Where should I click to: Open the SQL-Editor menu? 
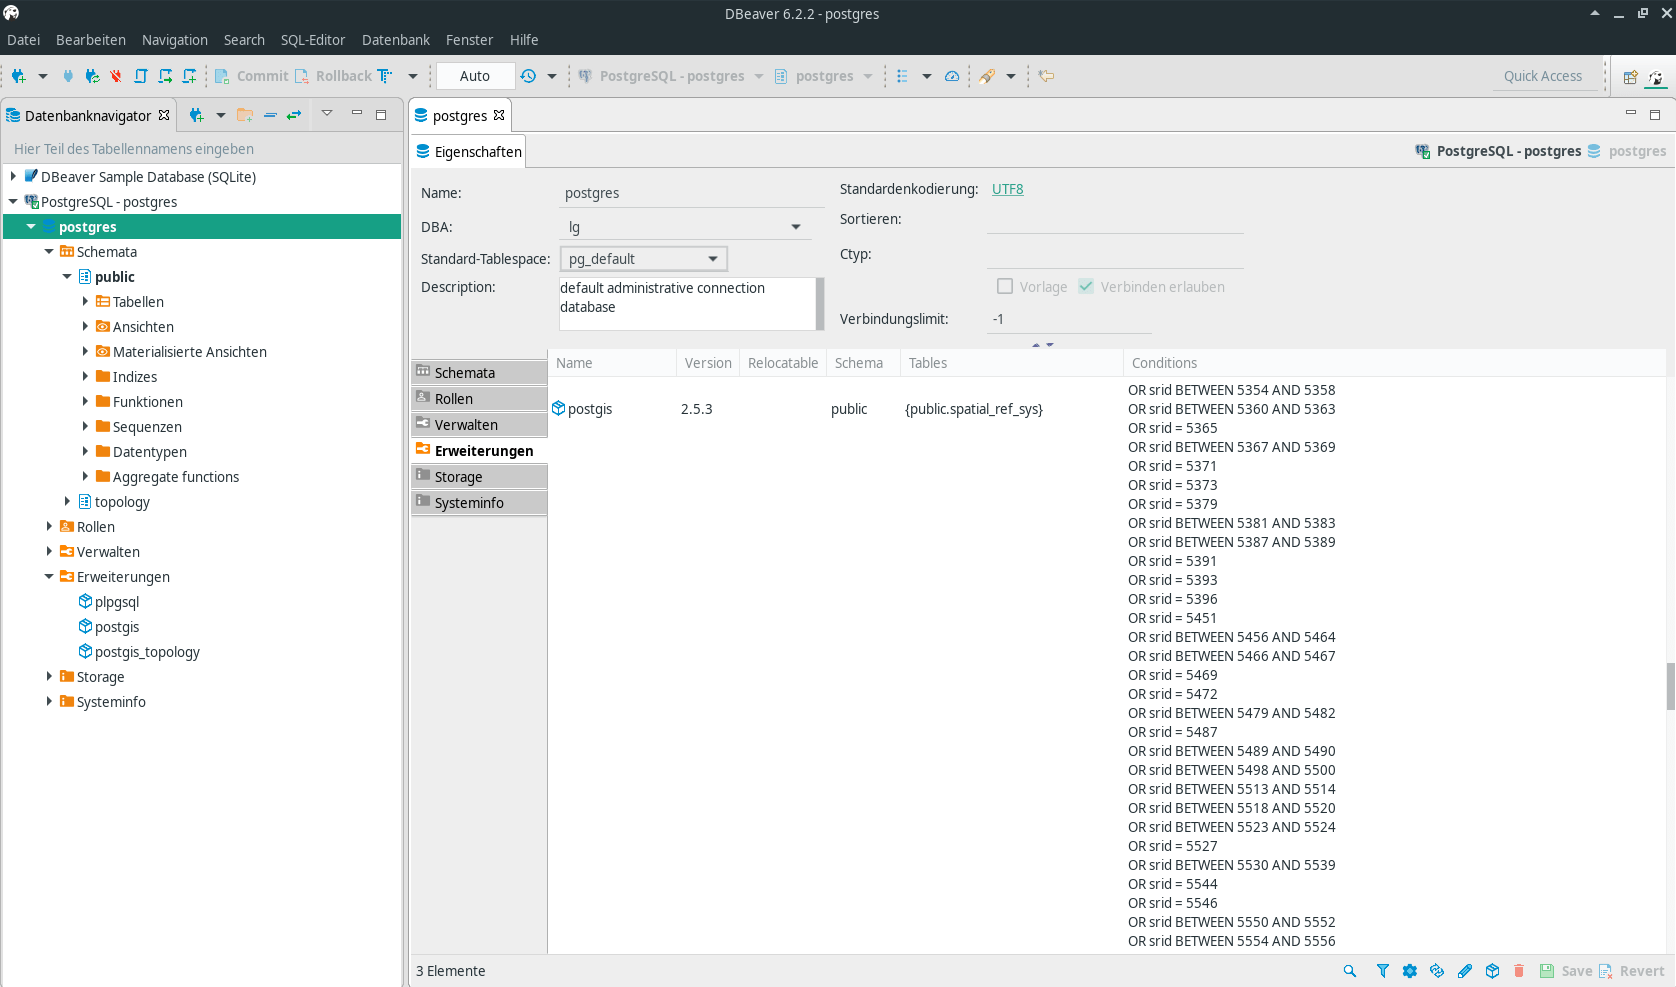click(312, 40)
